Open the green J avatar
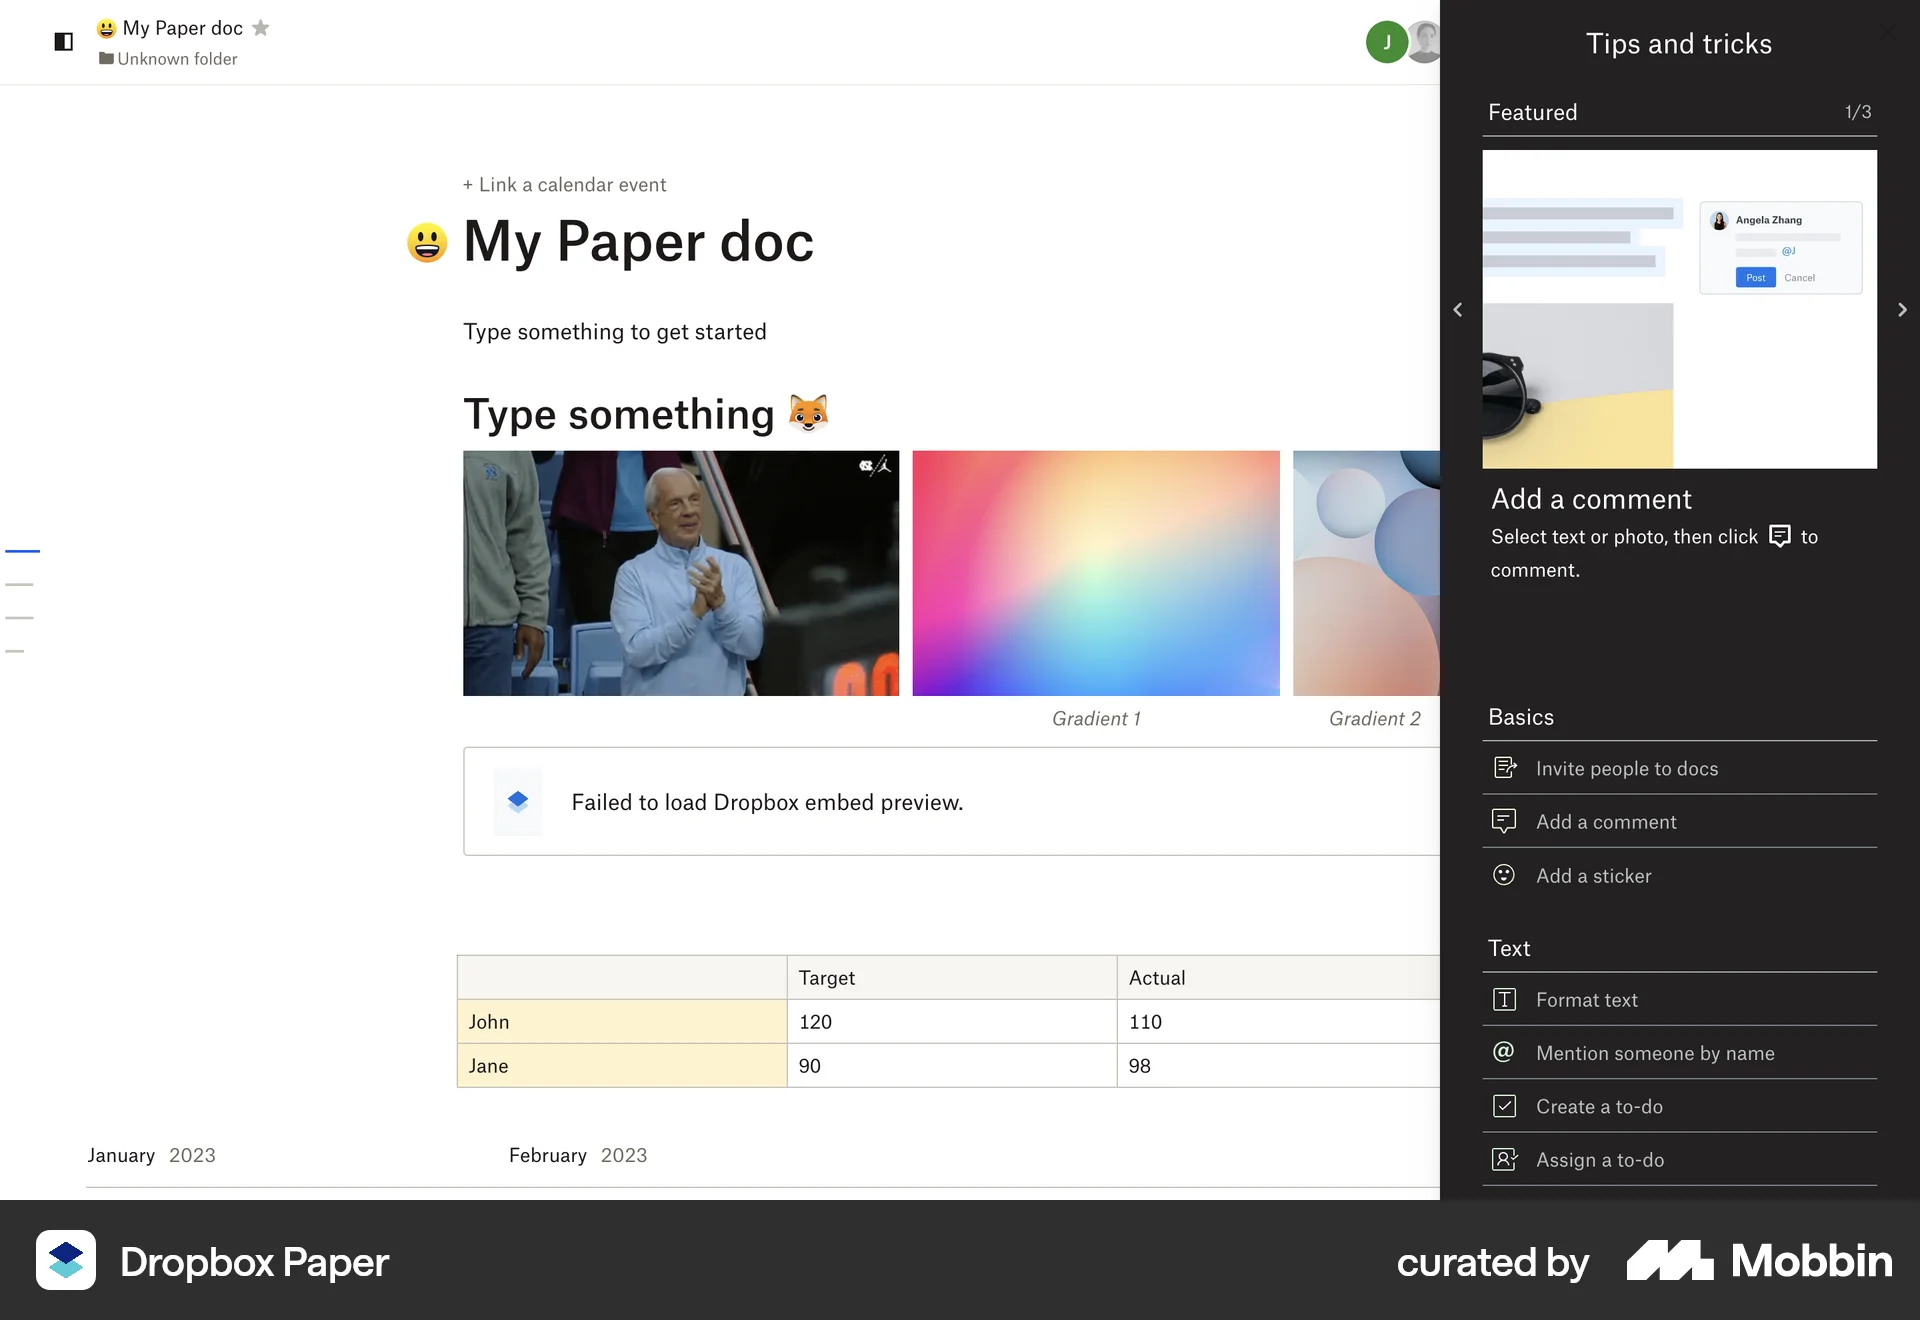Image resolution: width=1920 pixels, height=1320 pixels. click(x=1386, y=41)
